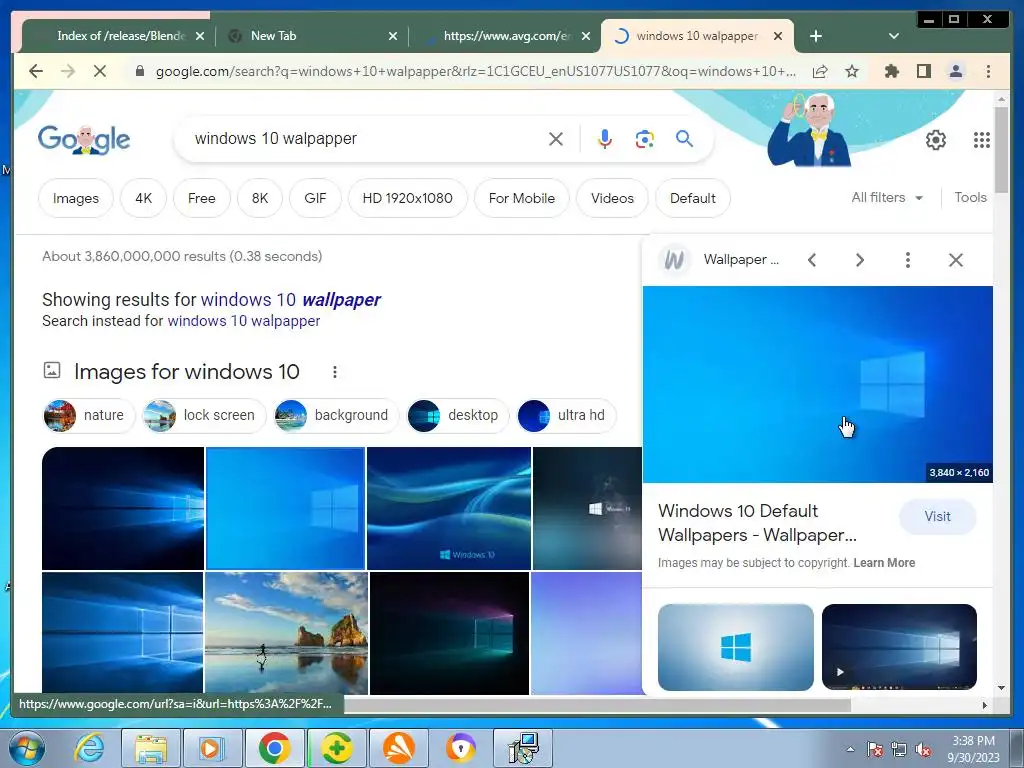Search by image with the Lens icon
The width and height of the screenshot is (1024, 768).
645,138
